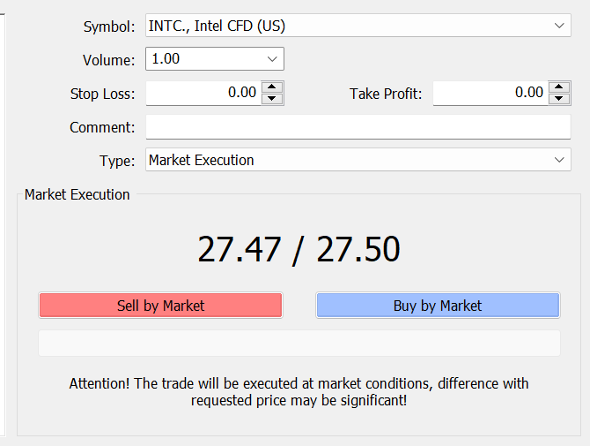Image resolution: width=591 pixels, height=447 pixels.
Task: Select the Market Execution type field
Action: click(358, 160)
